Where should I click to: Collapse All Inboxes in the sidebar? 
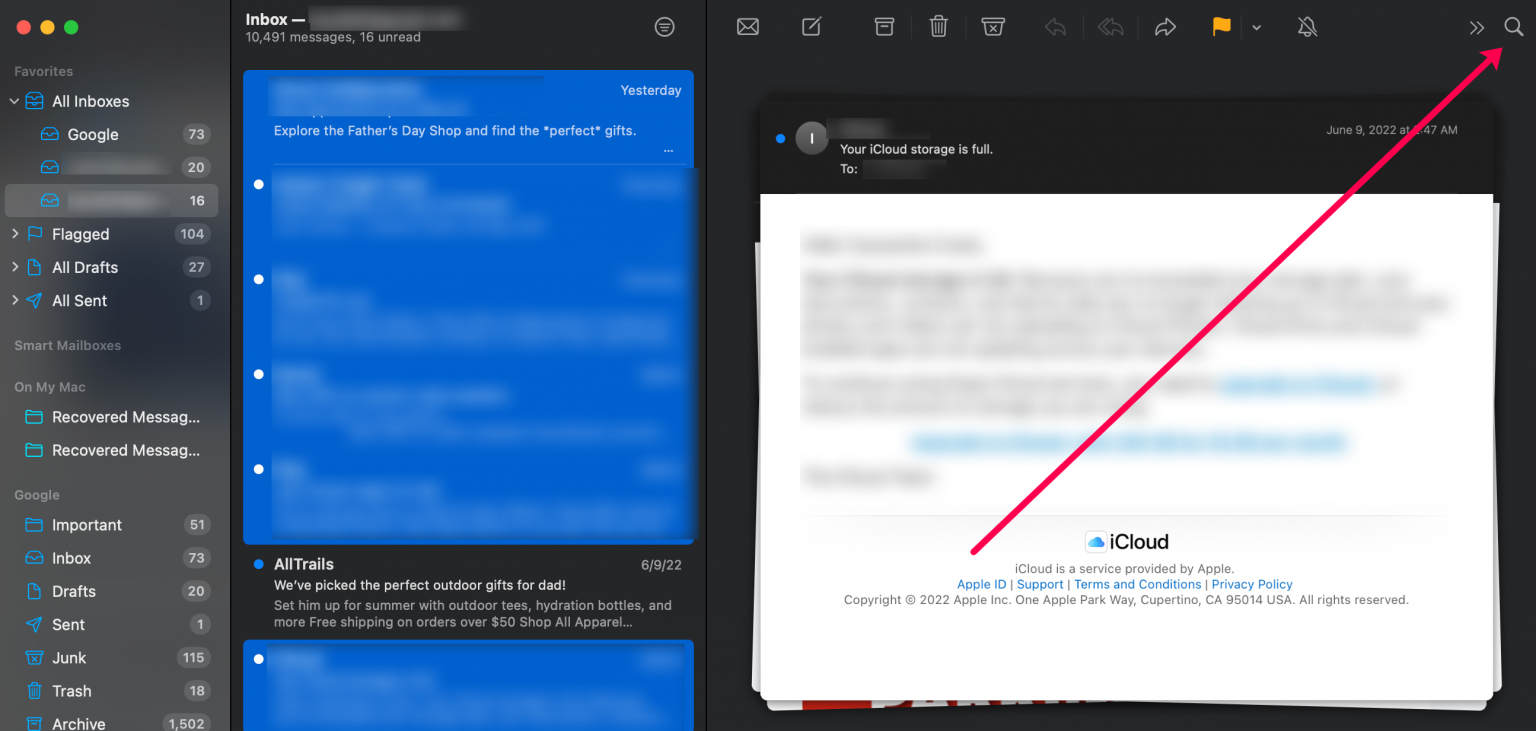point(14,101)
